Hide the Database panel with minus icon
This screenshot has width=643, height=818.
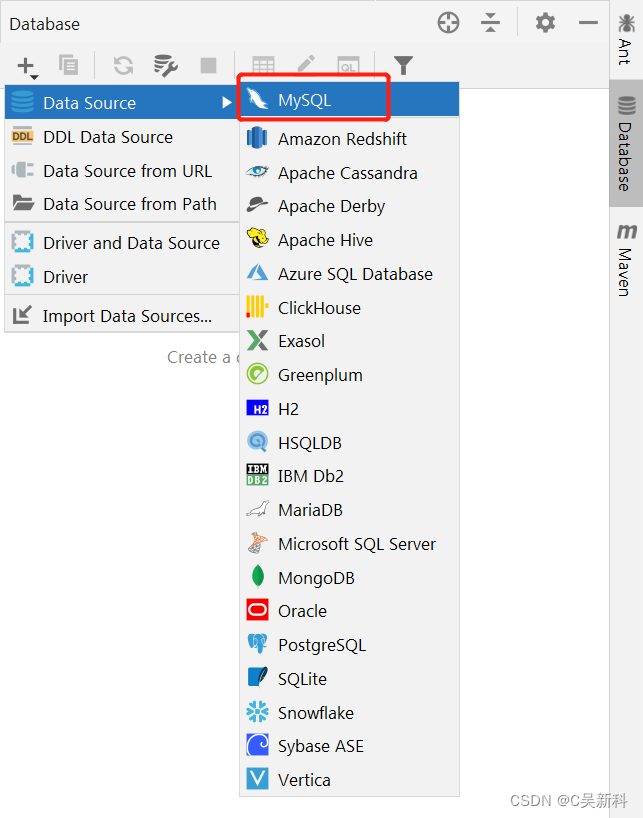[x=588, y=23]
